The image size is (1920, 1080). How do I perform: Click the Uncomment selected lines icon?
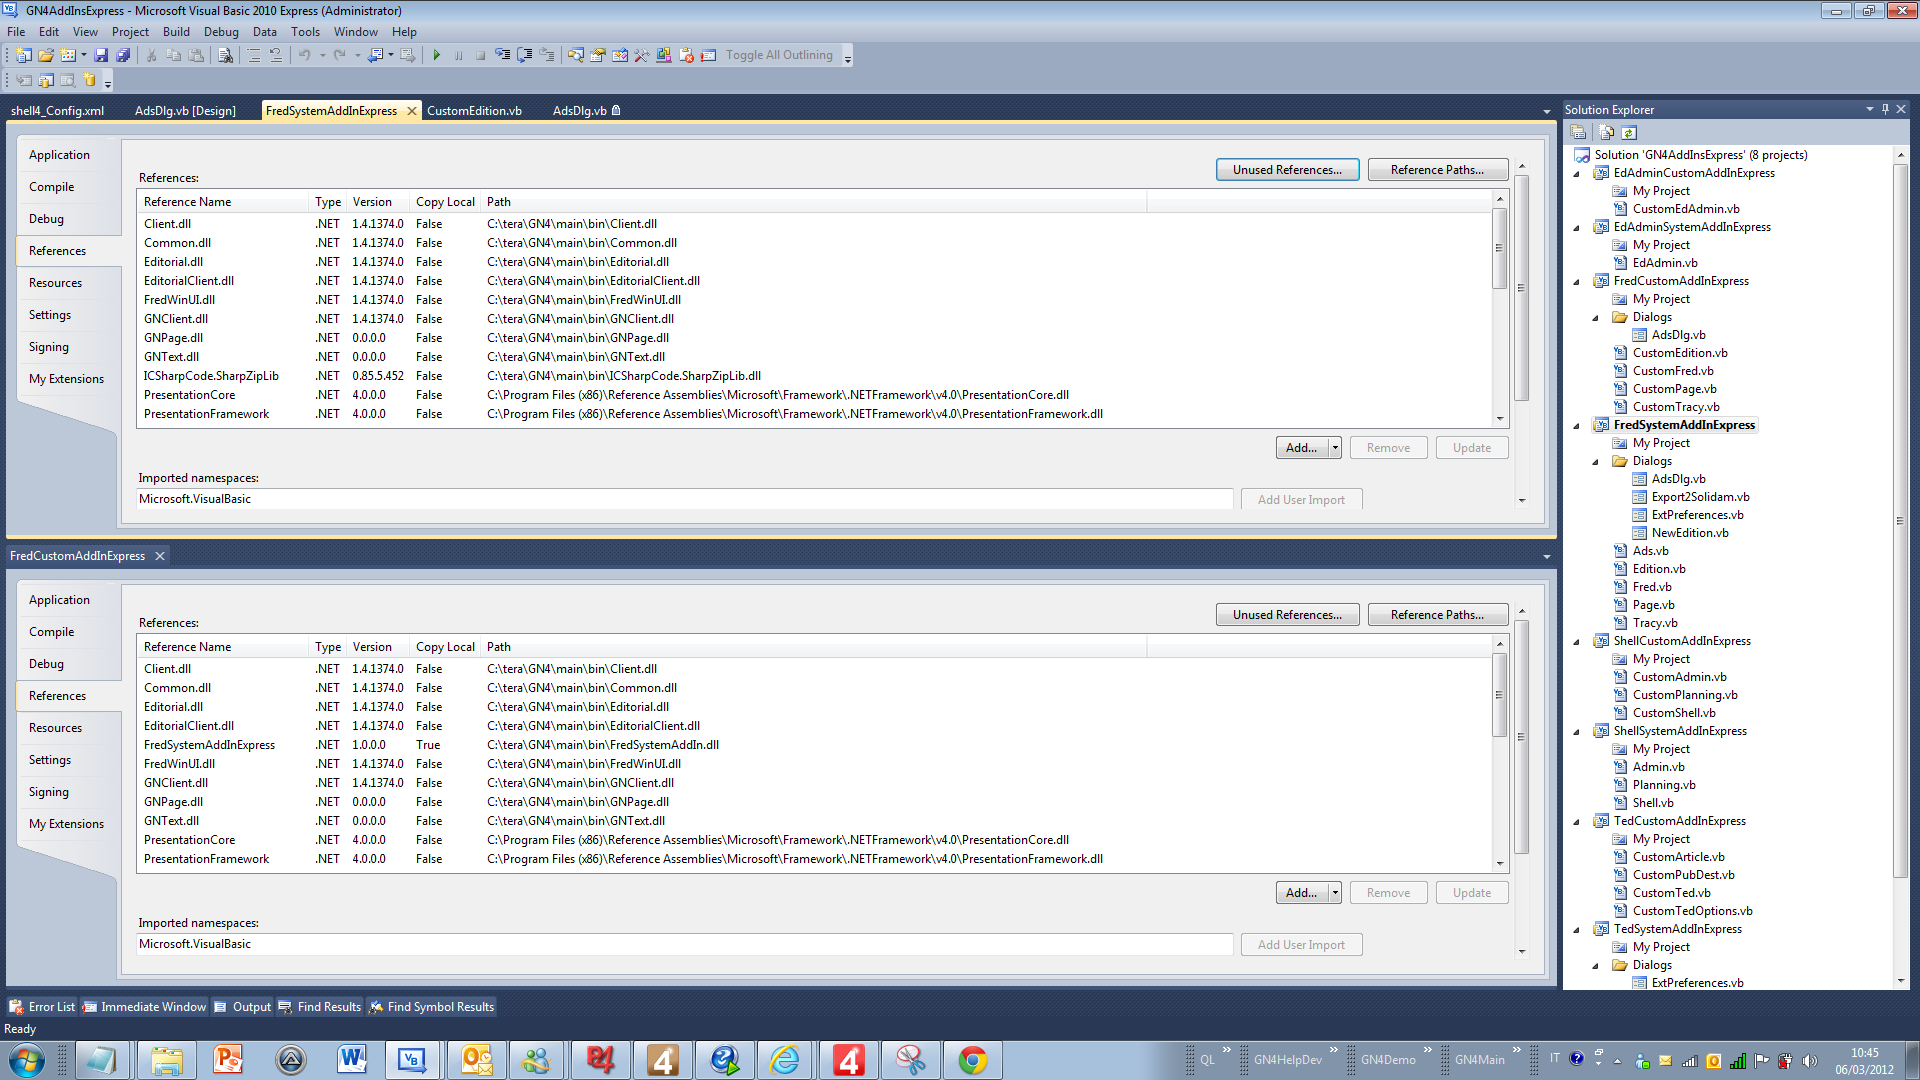pyautogui.click(x=275, y=55)
